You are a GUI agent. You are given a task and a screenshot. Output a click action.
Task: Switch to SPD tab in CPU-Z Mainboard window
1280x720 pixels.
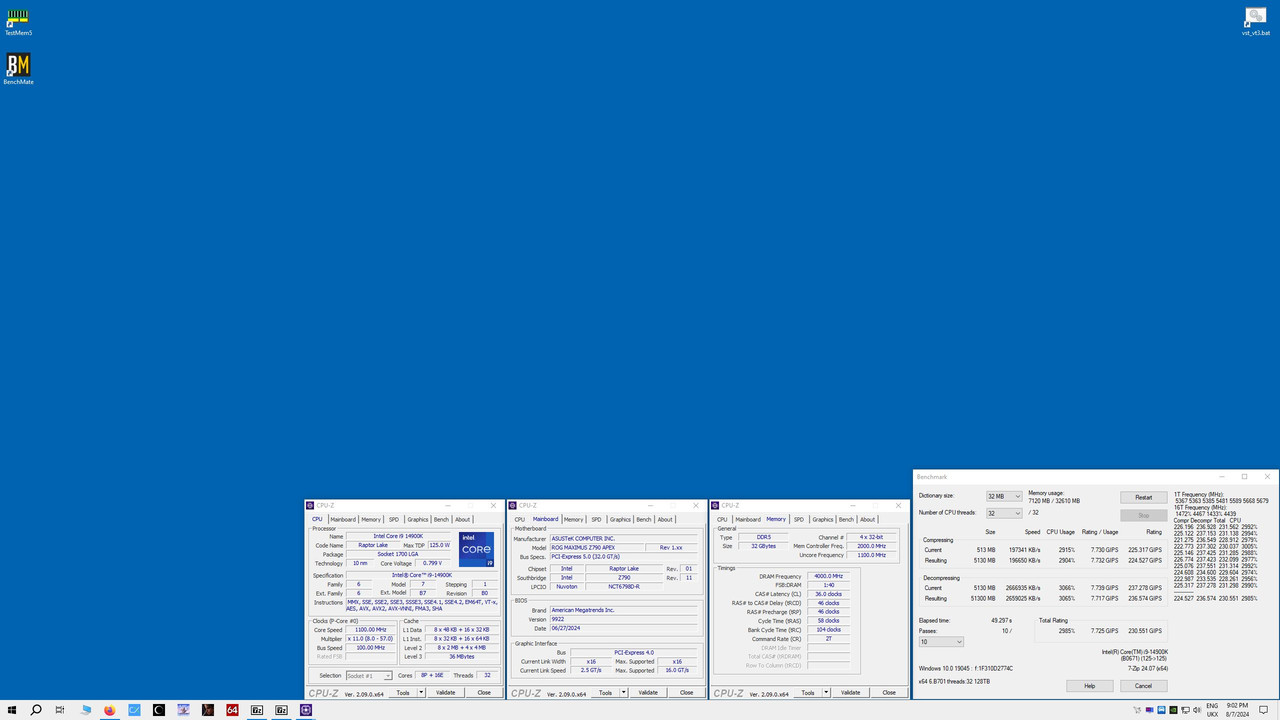click(596, 519)
